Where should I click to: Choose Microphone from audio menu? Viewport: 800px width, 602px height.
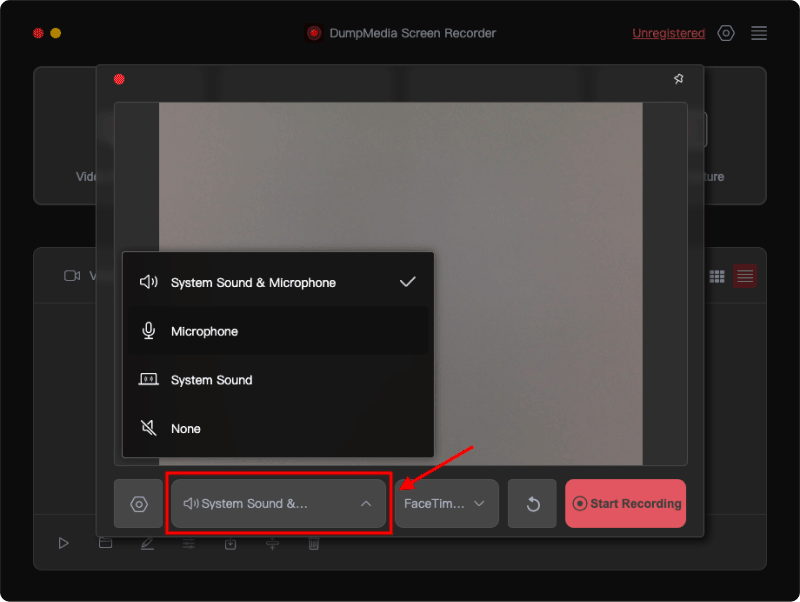pyautogui.click(x=278, y=331)
